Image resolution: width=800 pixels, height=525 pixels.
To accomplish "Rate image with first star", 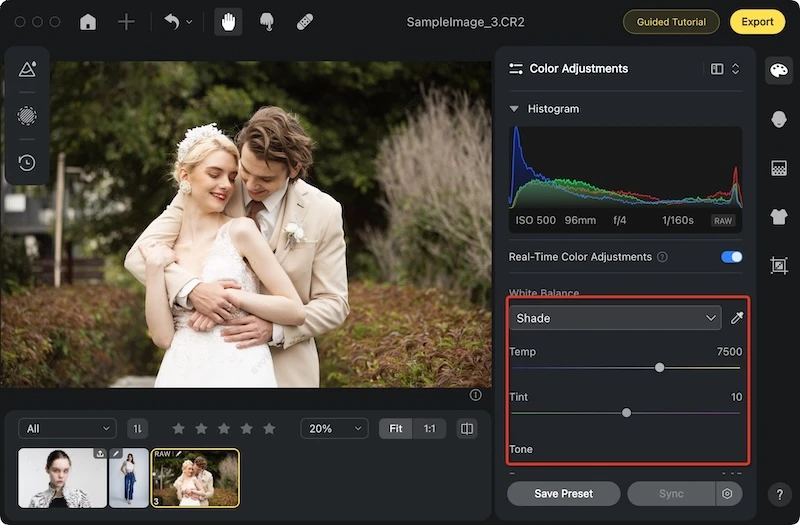I will [178, 429].
